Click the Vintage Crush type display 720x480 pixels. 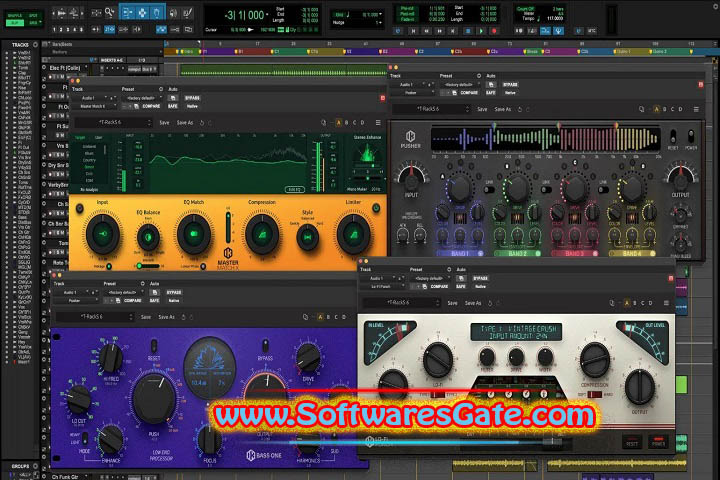(516, 332)
